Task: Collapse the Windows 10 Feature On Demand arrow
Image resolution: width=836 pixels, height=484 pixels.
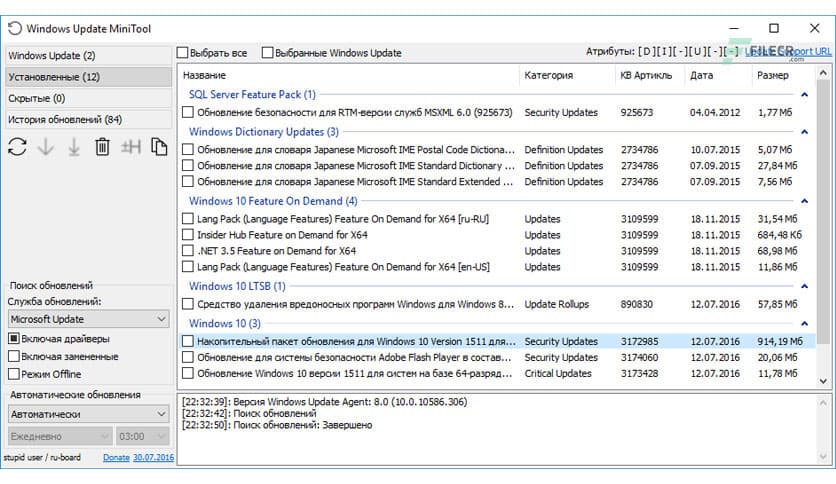Action: point(805,201)
